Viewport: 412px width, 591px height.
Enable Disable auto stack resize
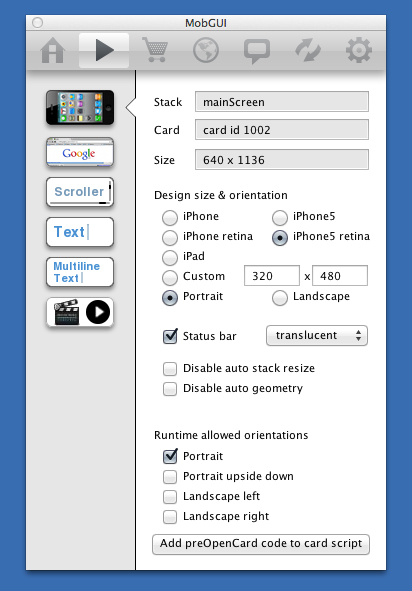tap(170, 369)
